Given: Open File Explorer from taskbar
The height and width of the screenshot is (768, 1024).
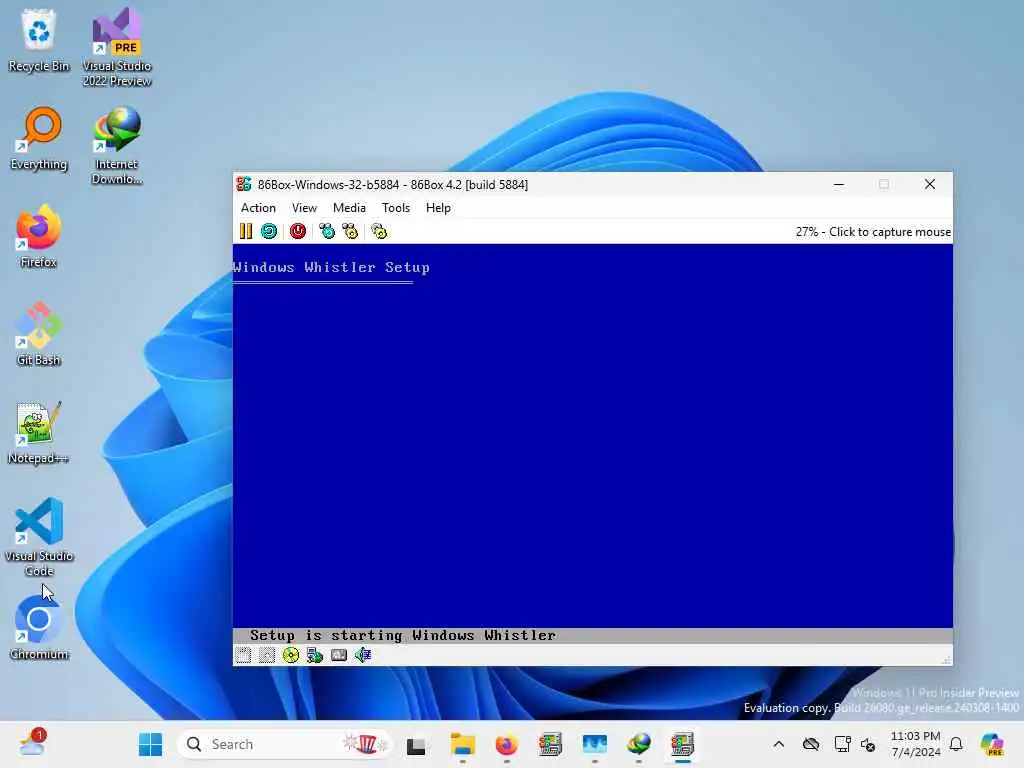Looking at the screenshot, I should pos(462,744).
